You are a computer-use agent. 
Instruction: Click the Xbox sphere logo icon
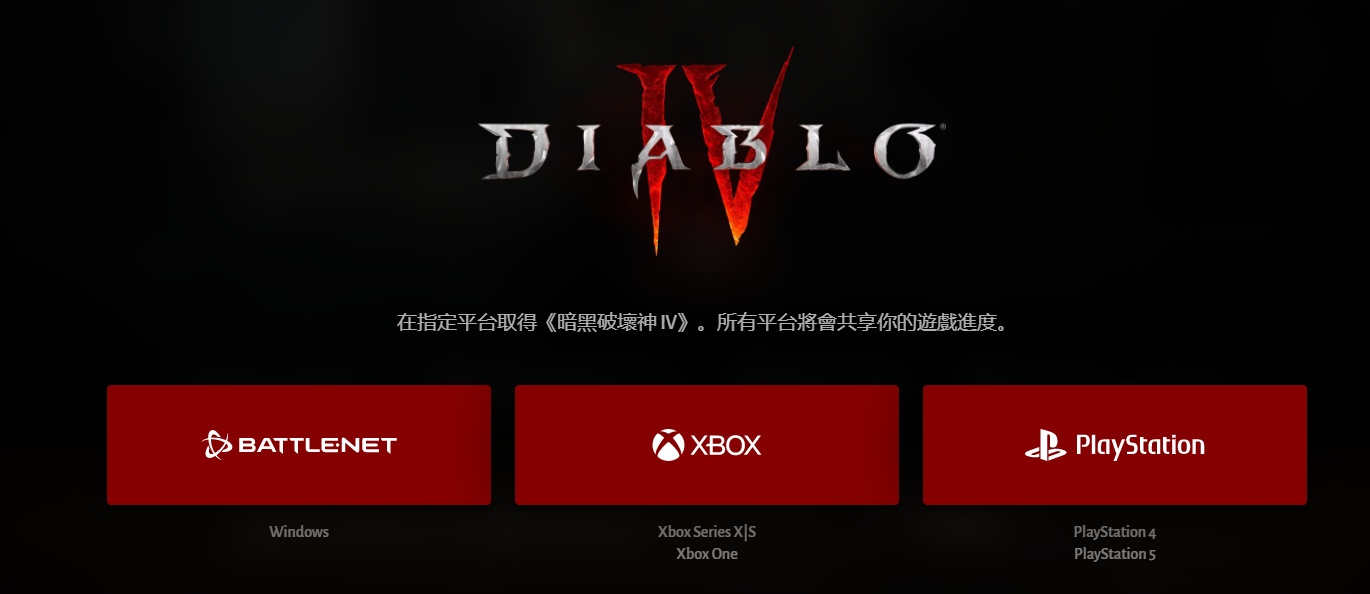pos(668,445)
